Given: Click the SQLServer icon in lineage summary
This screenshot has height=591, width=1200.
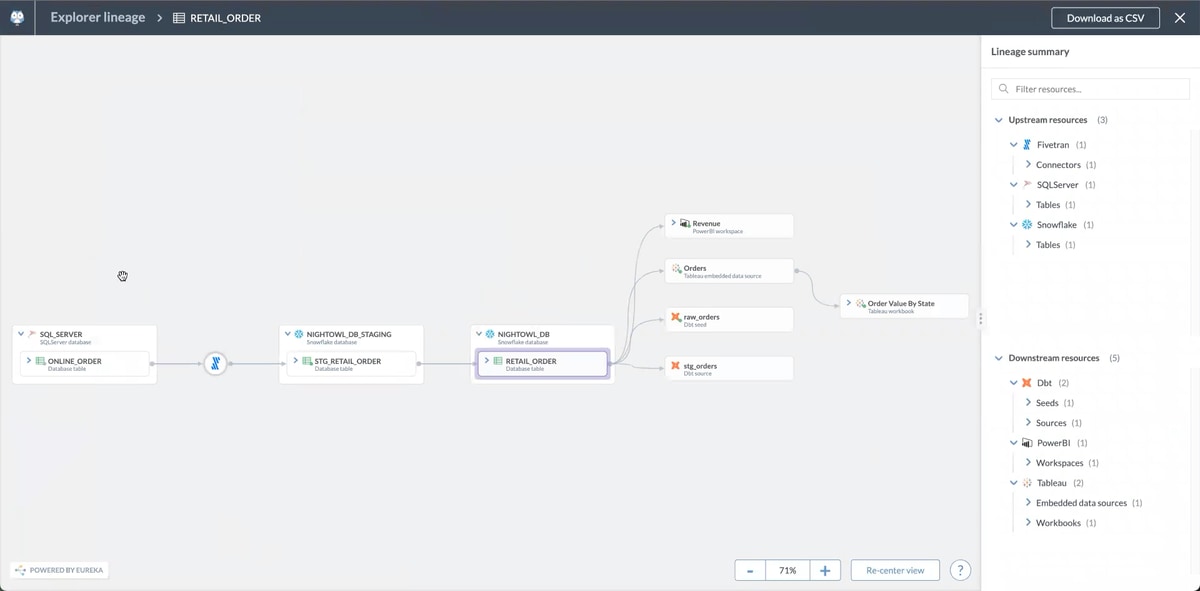Looking at the screenshot, I should pyautogui.click(x=1027, y=185).
